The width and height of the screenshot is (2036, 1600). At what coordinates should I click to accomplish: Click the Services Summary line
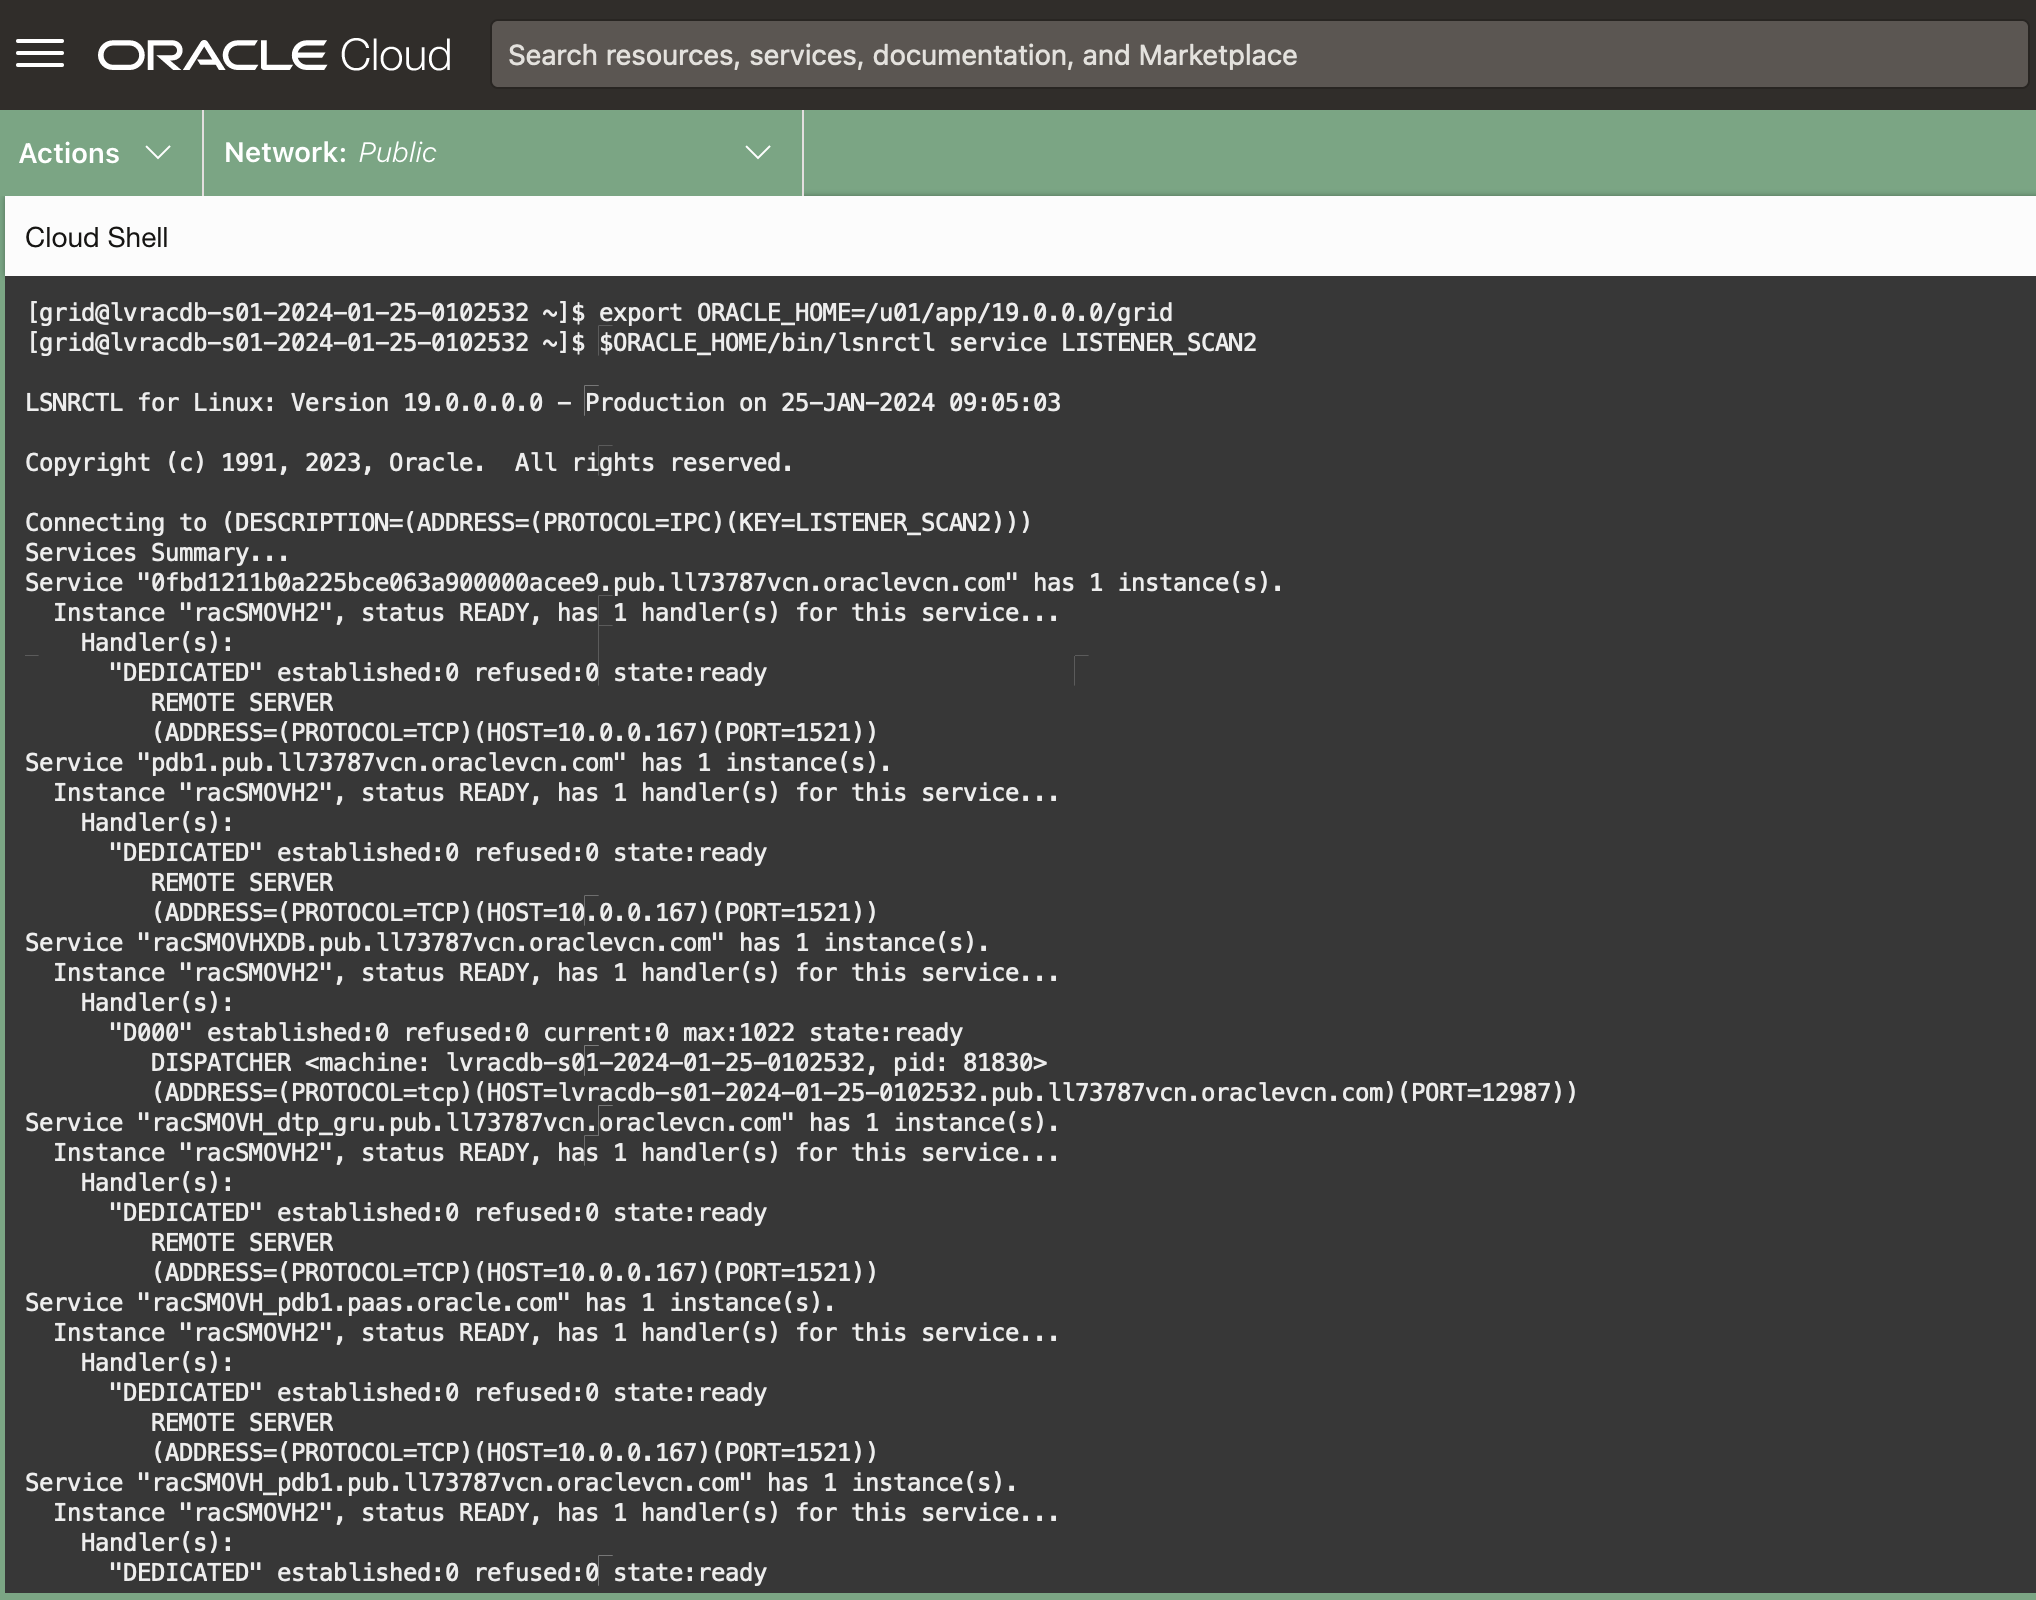tap(157, 553)
